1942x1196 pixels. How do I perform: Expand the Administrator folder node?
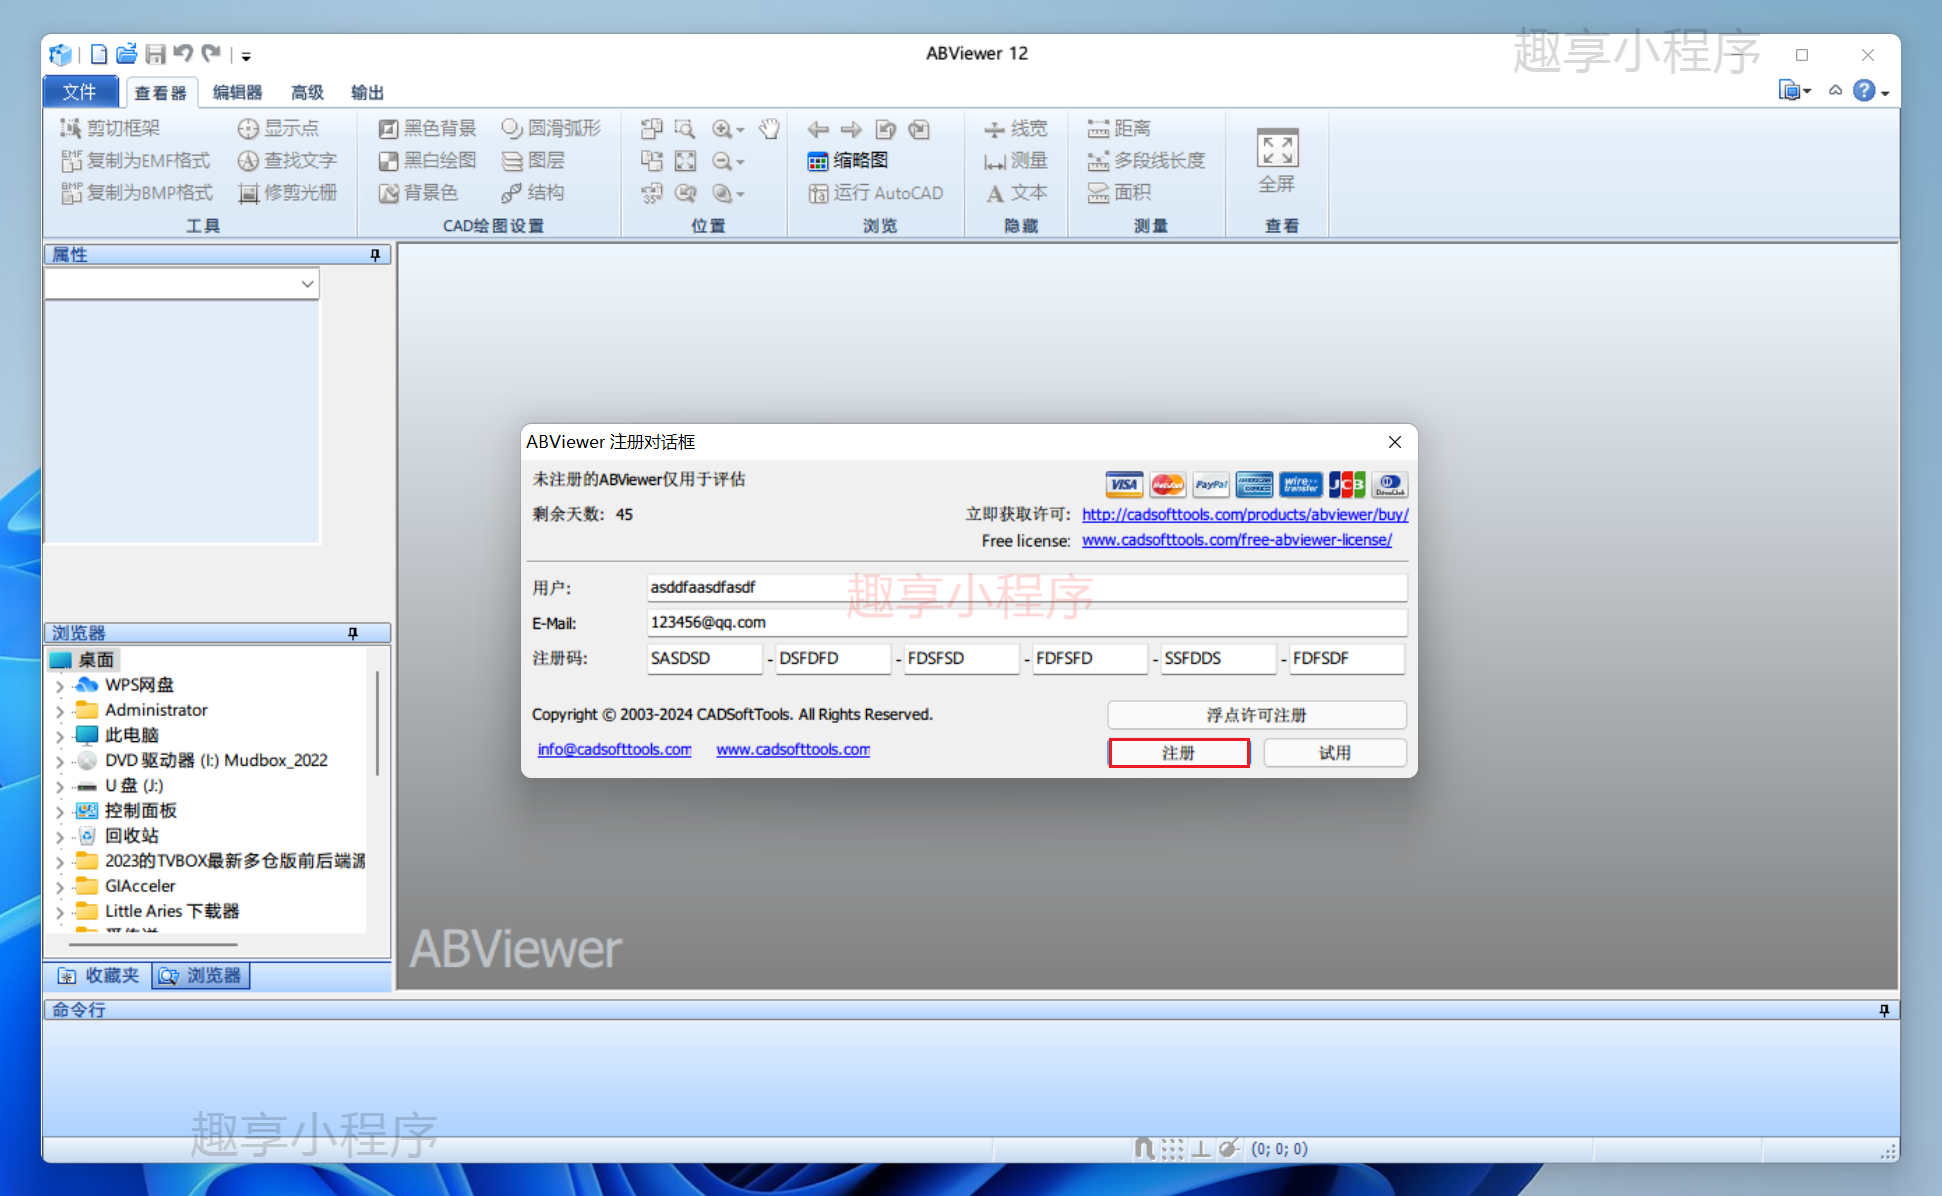coord(60,711)
